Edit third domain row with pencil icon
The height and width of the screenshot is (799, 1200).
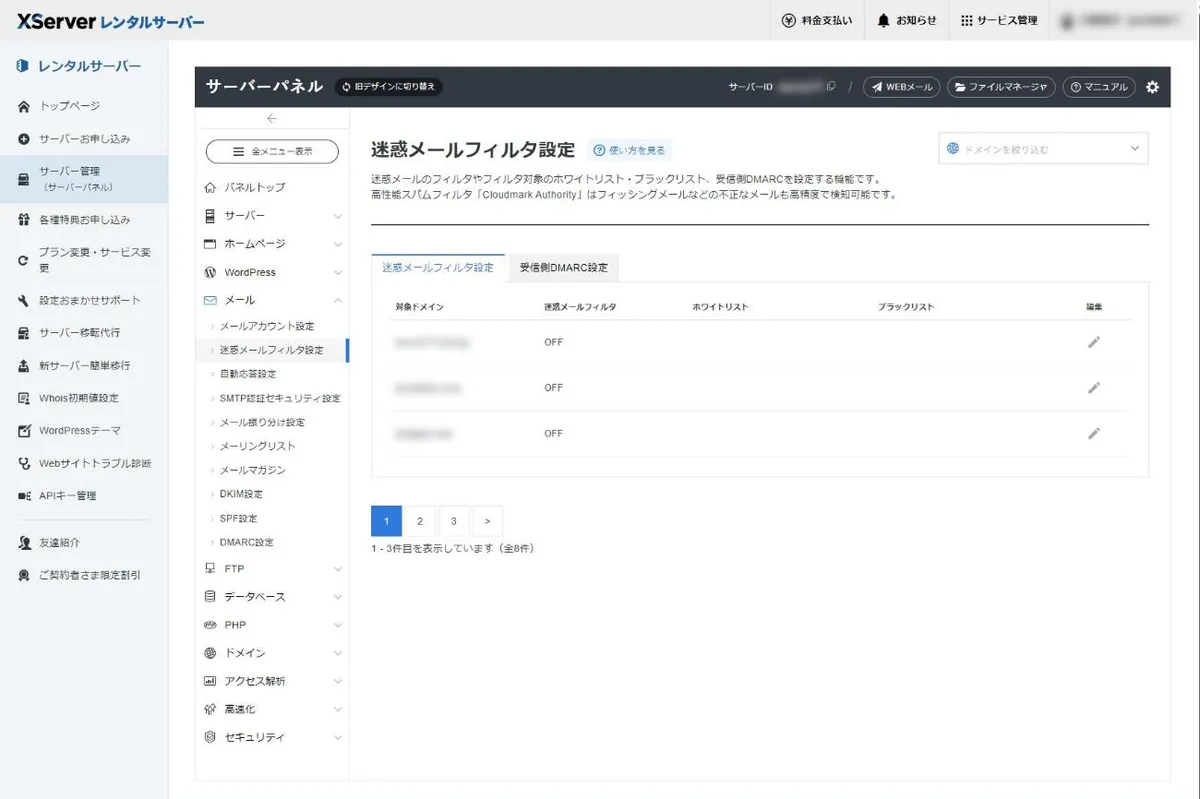click(1094, 434)
